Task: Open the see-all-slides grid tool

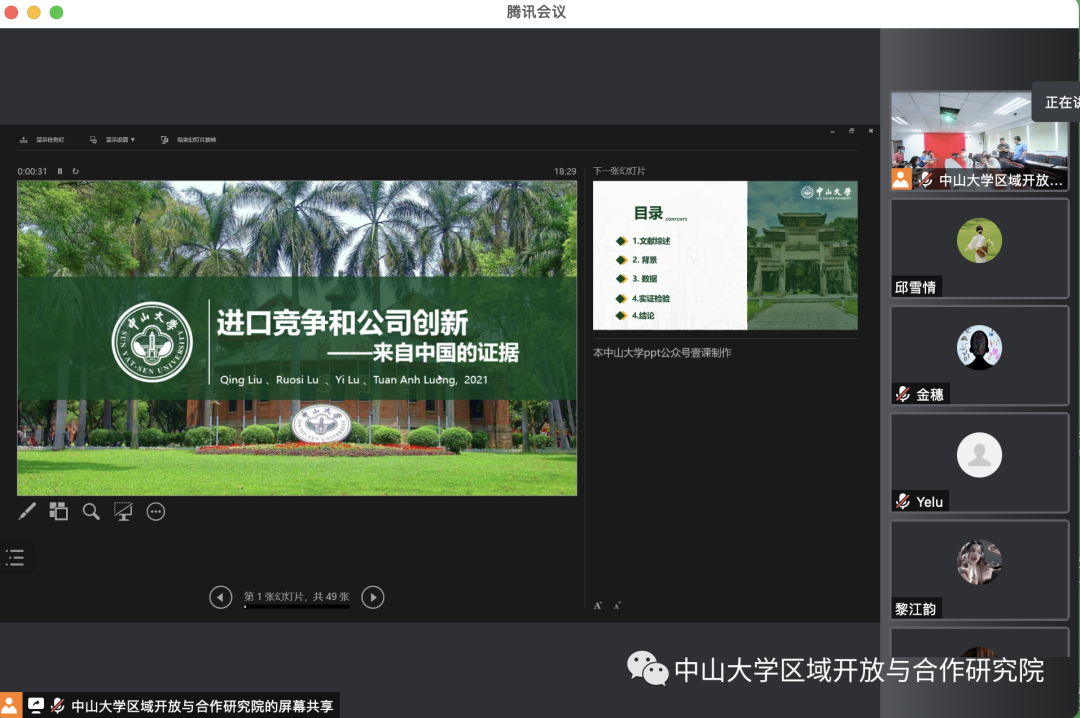Action: [59, 511]
